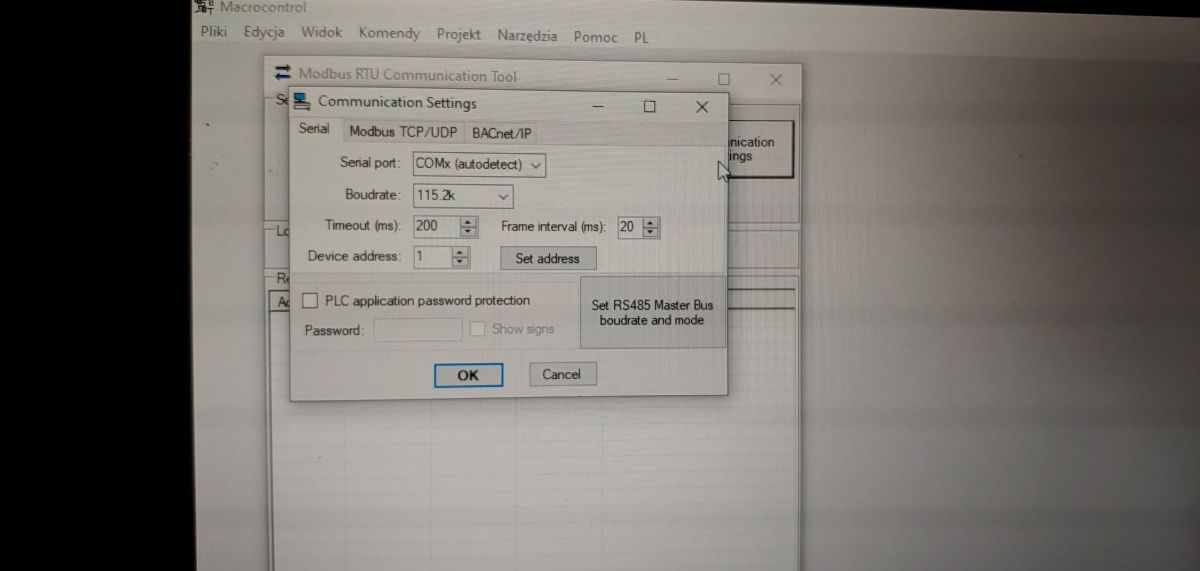Image resolution: width=1200 pixels, height=571 pixels.
Task: Click the Macrocontrol application icon
Action: tap(204, 7)
